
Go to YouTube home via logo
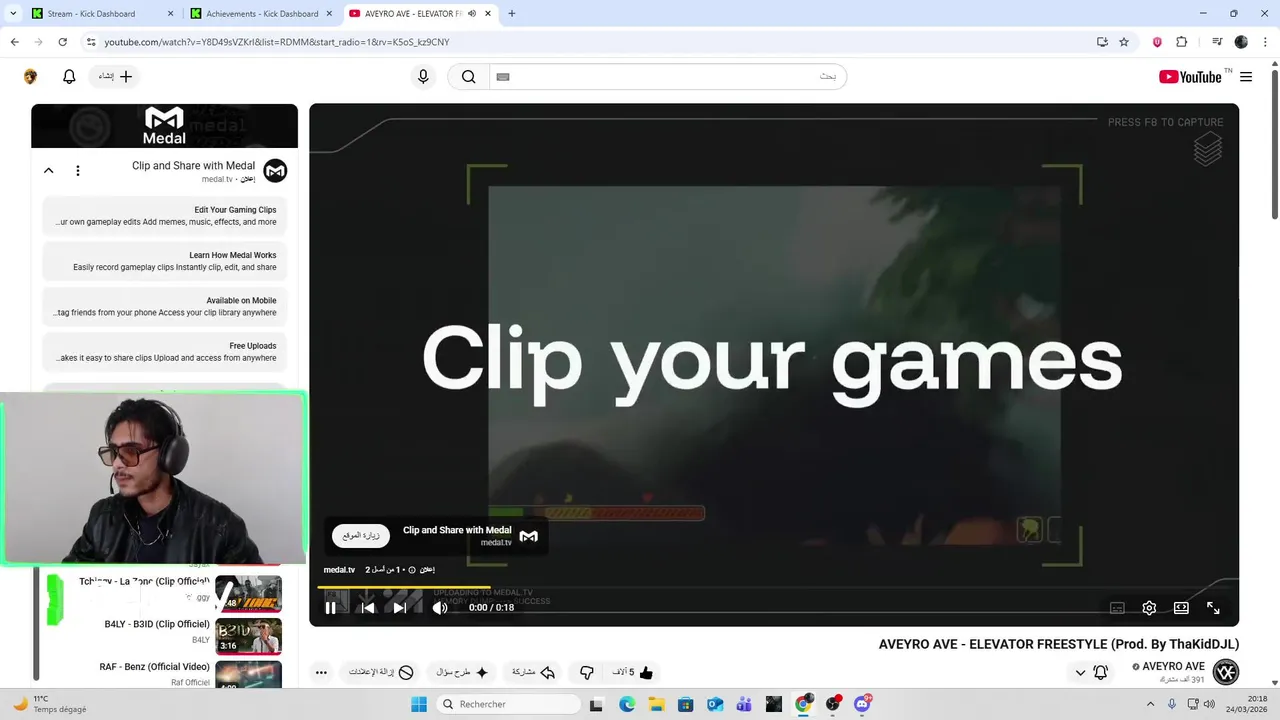[1190, 77]
